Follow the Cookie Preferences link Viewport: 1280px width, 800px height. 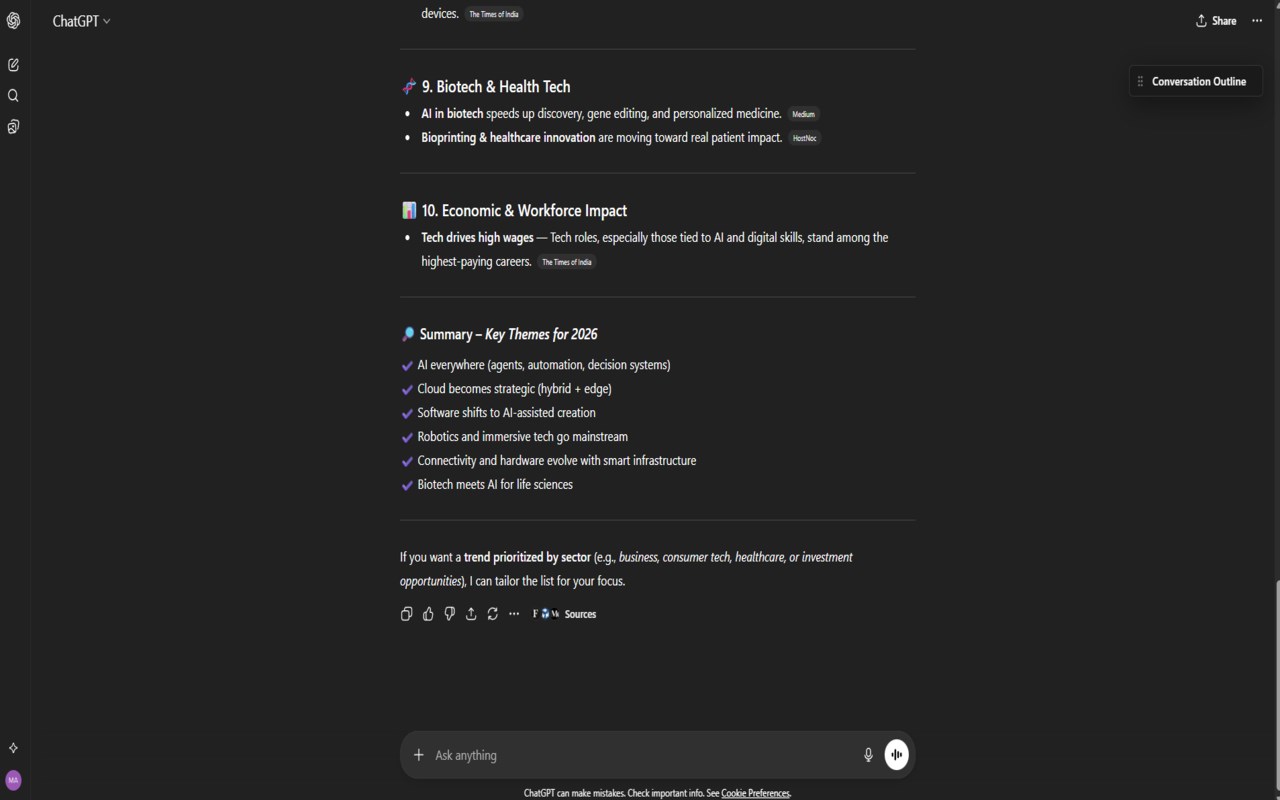755,793
